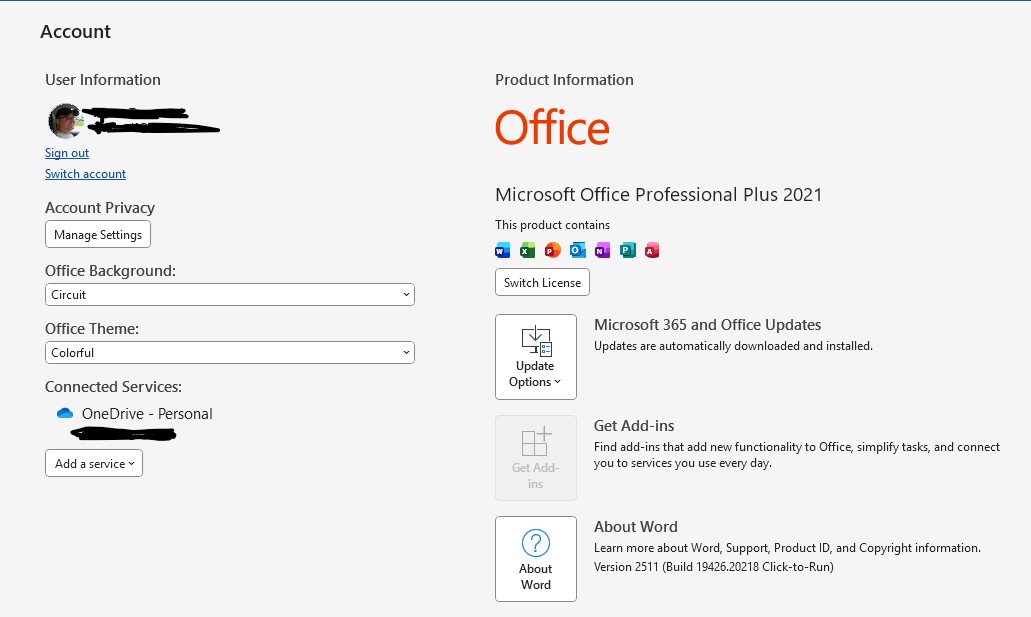Click the Get Add-ins button
The height and width of the screenshot is (617, 1031).
(536, 458)
